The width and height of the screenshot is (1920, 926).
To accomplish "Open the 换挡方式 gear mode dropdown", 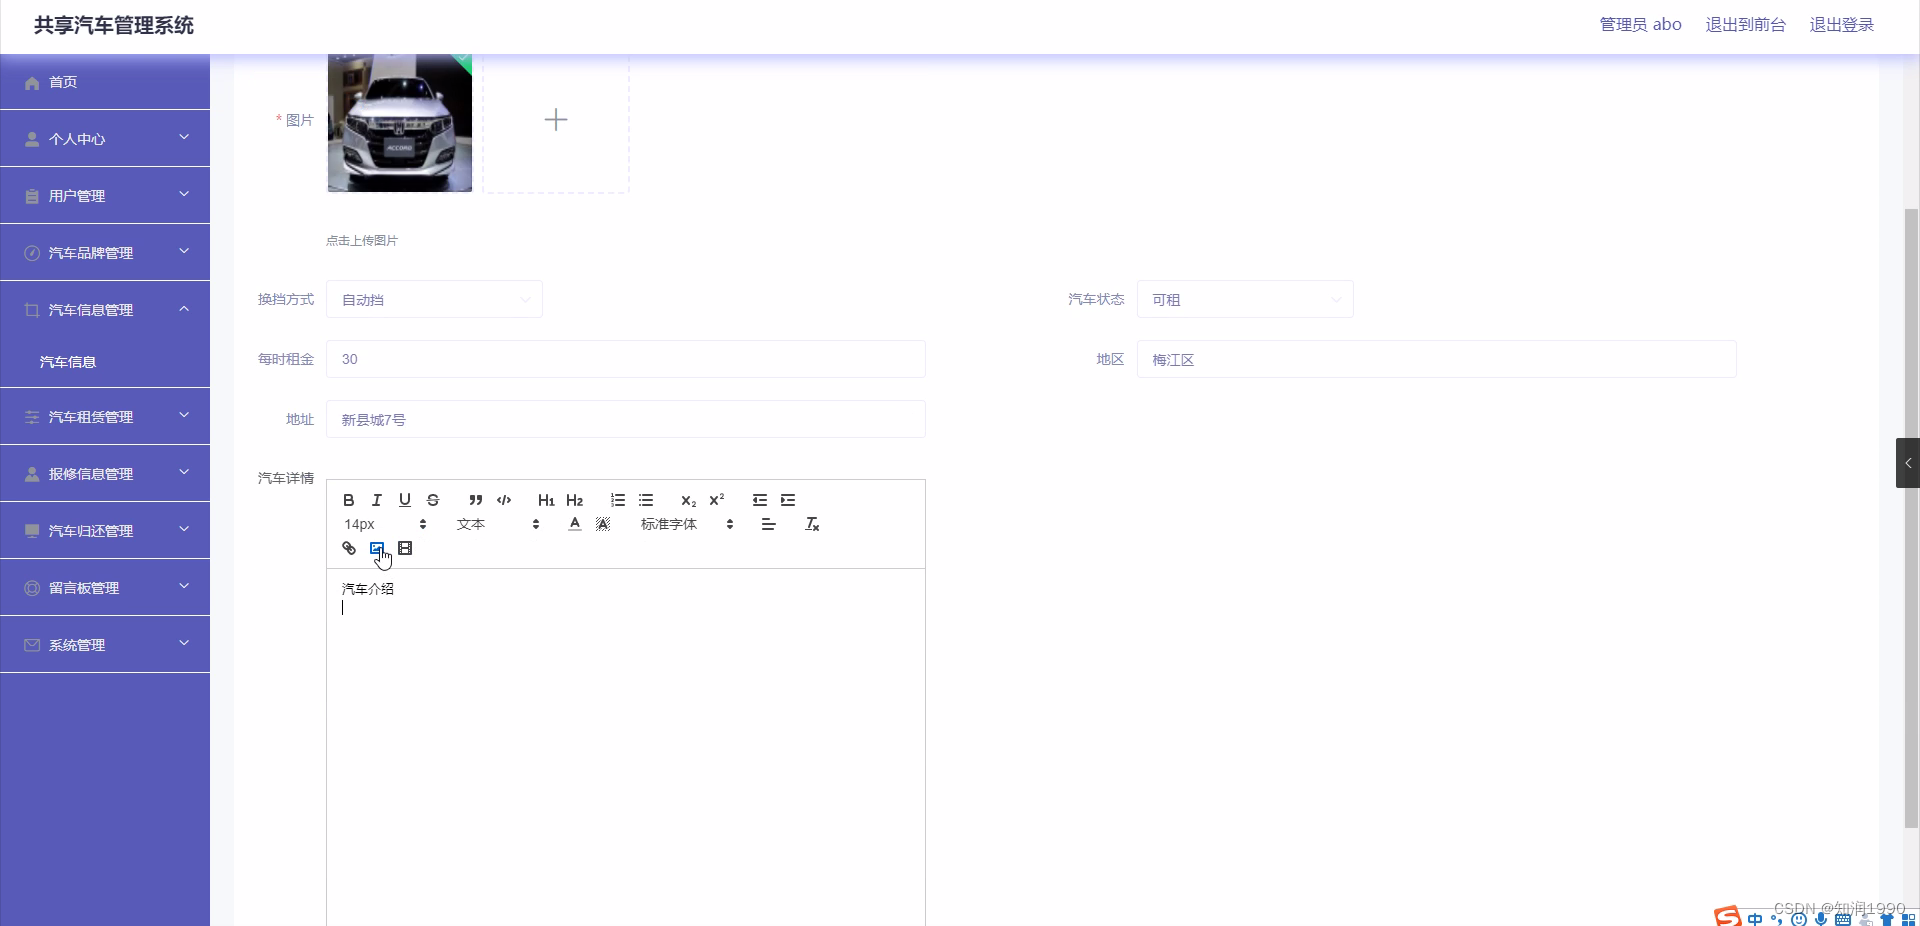I will click(434, 299).
